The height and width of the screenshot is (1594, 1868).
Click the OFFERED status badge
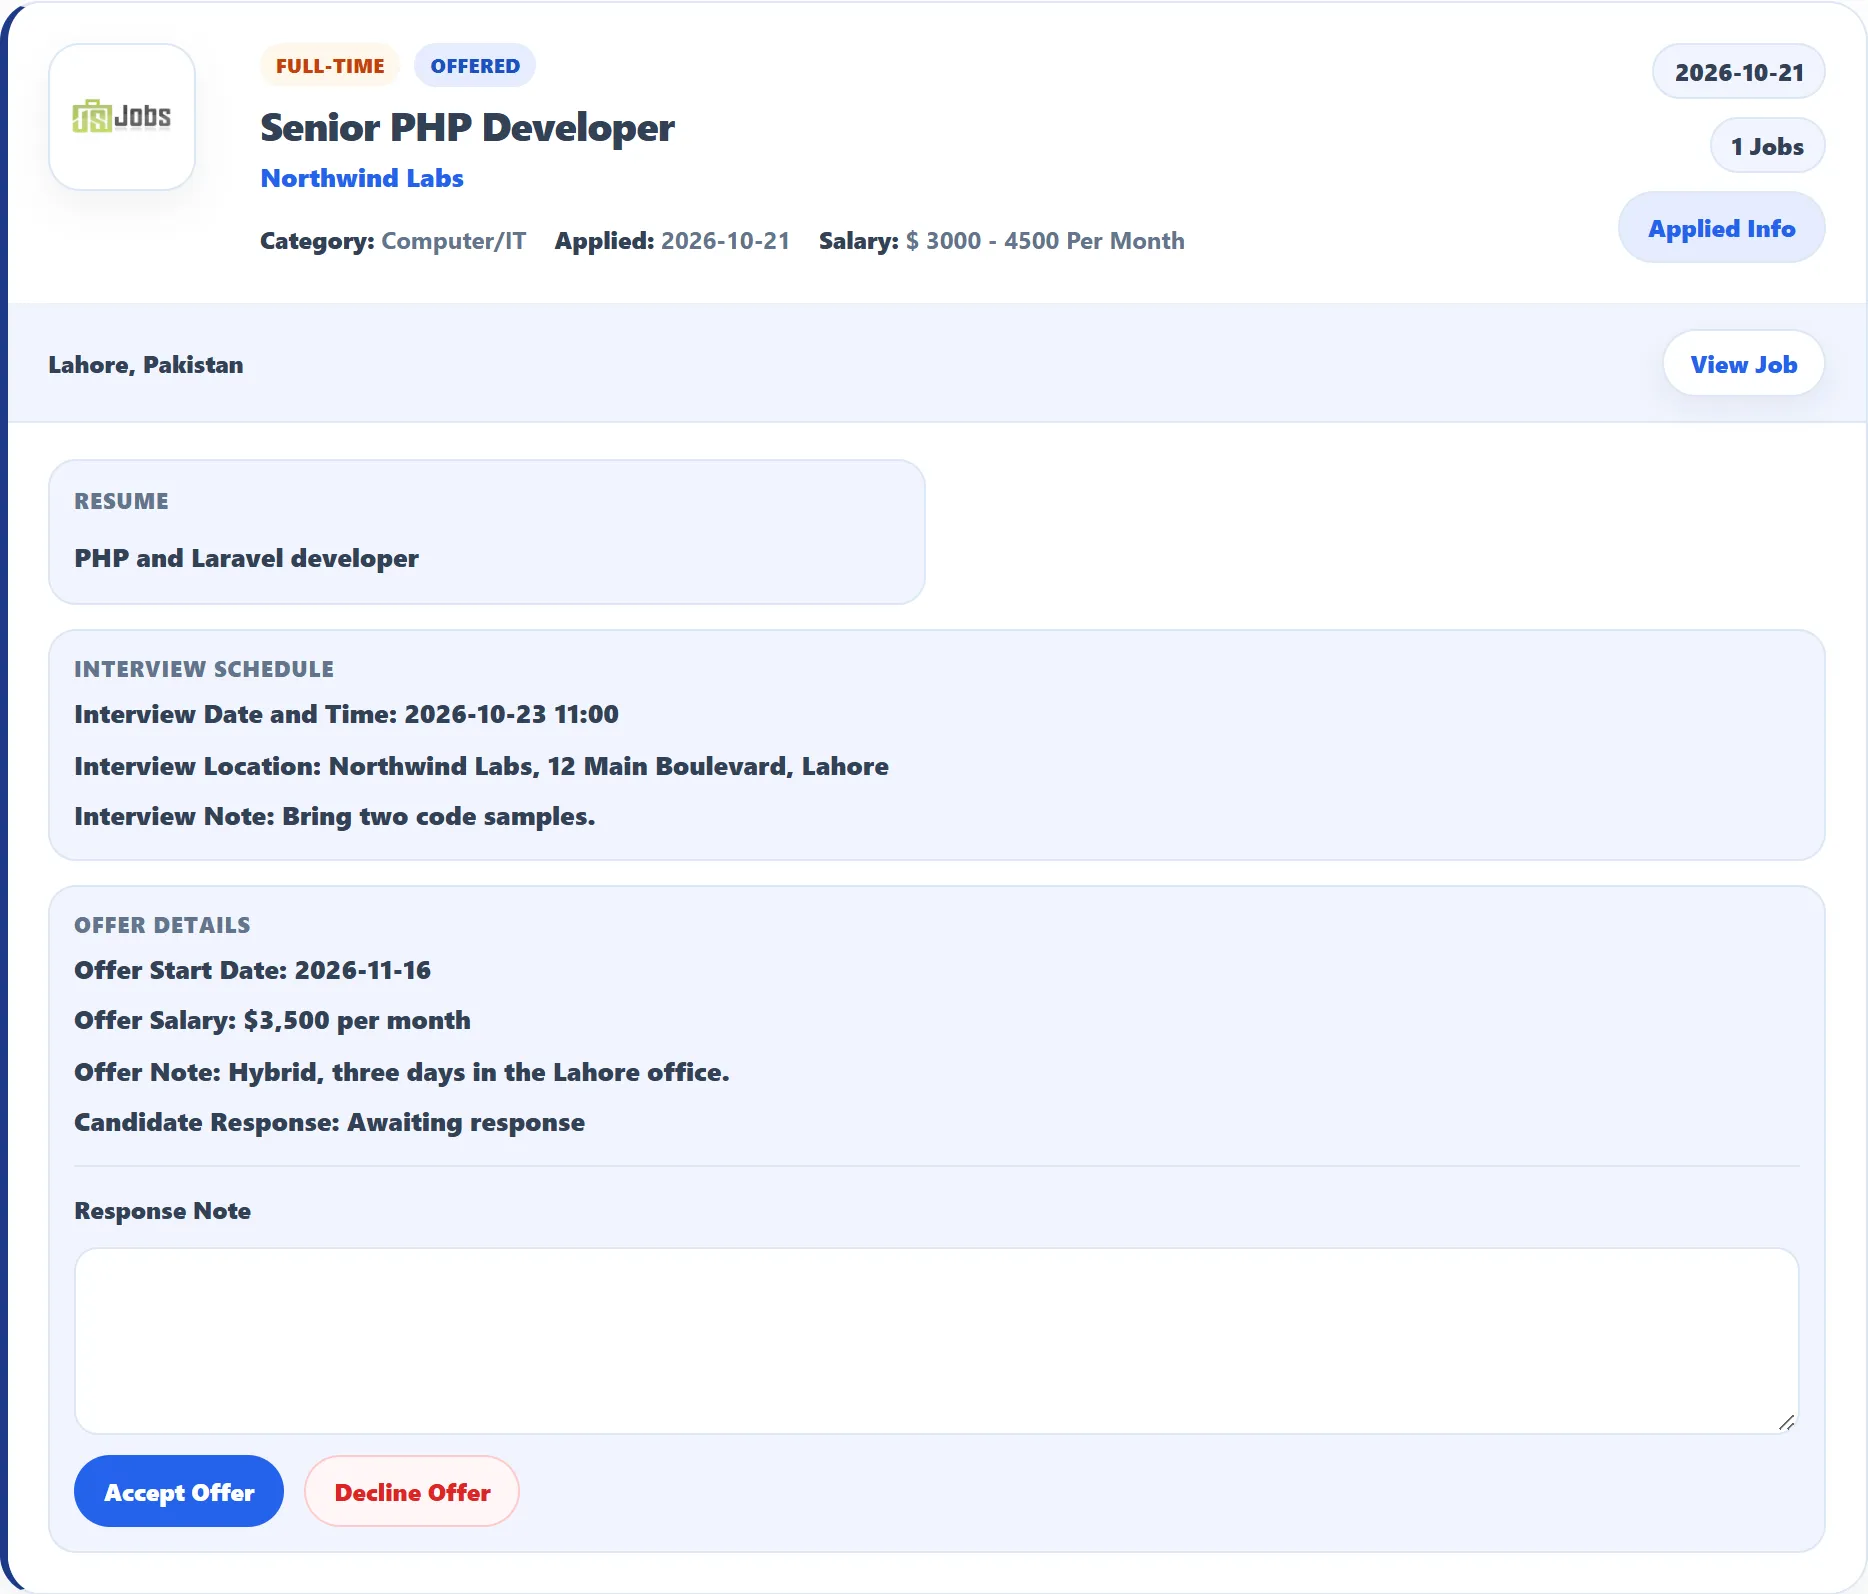pos(475,66)
